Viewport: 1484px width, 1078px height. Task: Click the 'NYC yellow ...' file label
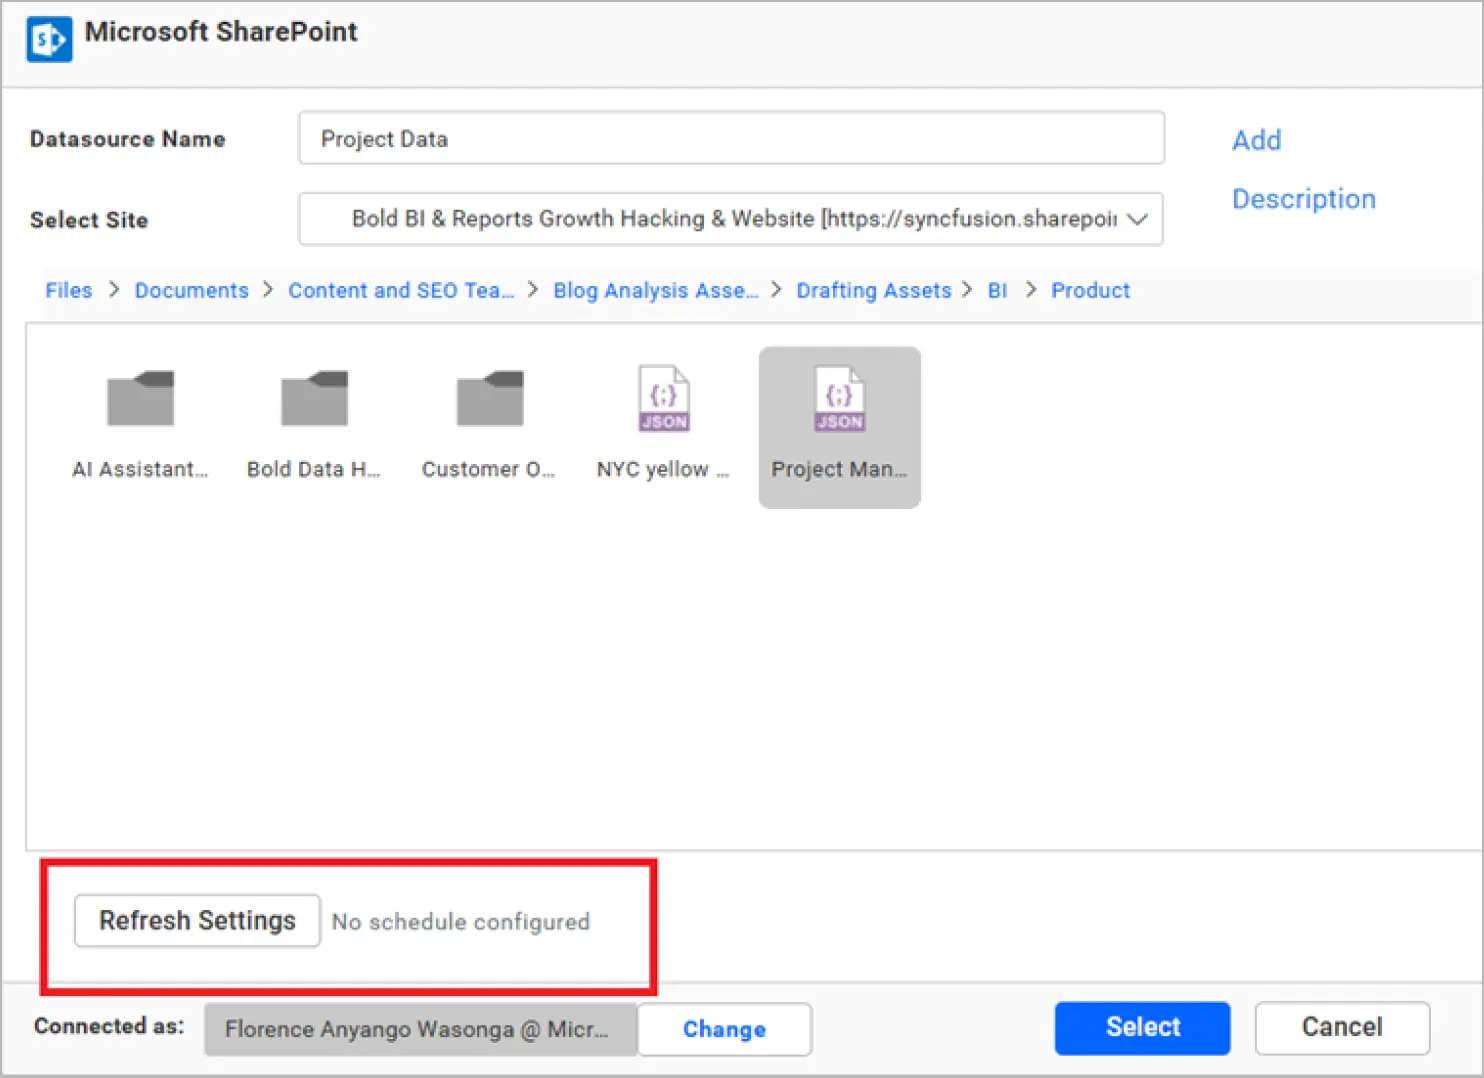(663, 469)
